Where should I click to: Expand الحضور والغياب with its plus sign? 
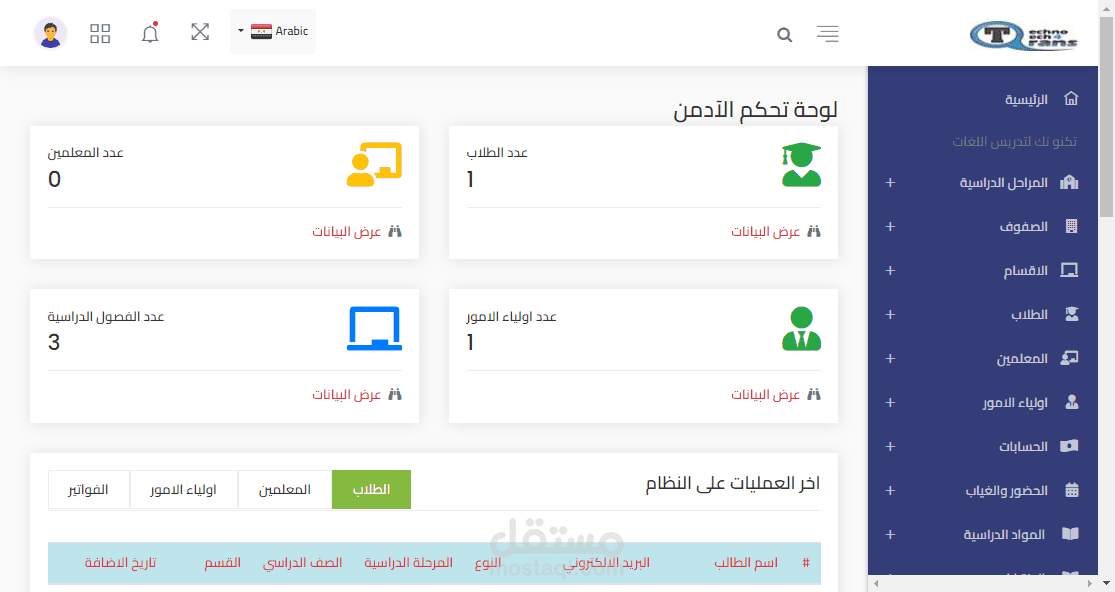click(890, 491)
